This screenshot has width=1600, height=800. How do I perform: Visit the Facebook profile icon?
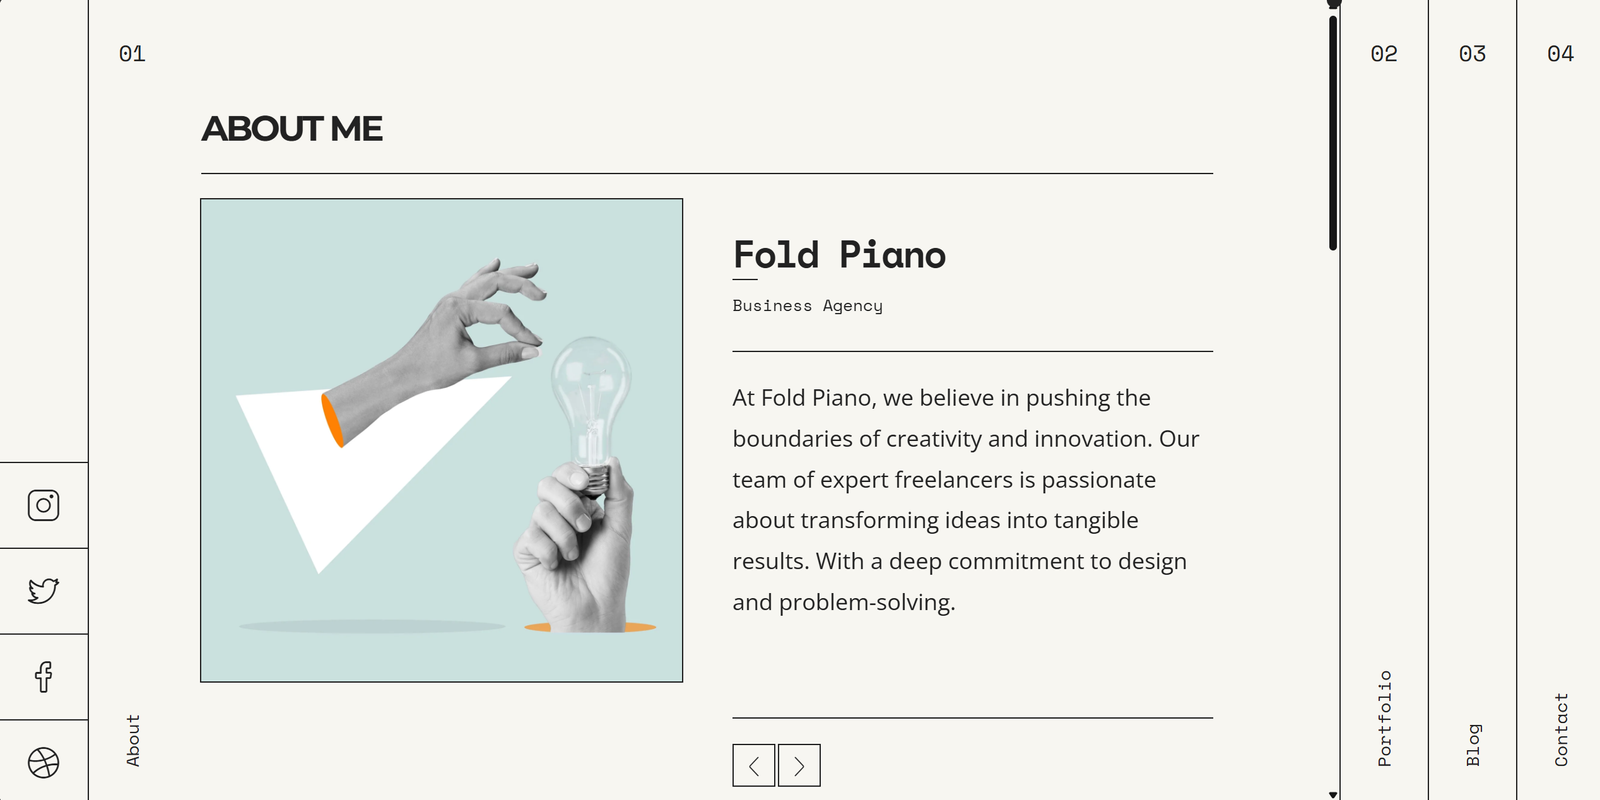point(43,677)
